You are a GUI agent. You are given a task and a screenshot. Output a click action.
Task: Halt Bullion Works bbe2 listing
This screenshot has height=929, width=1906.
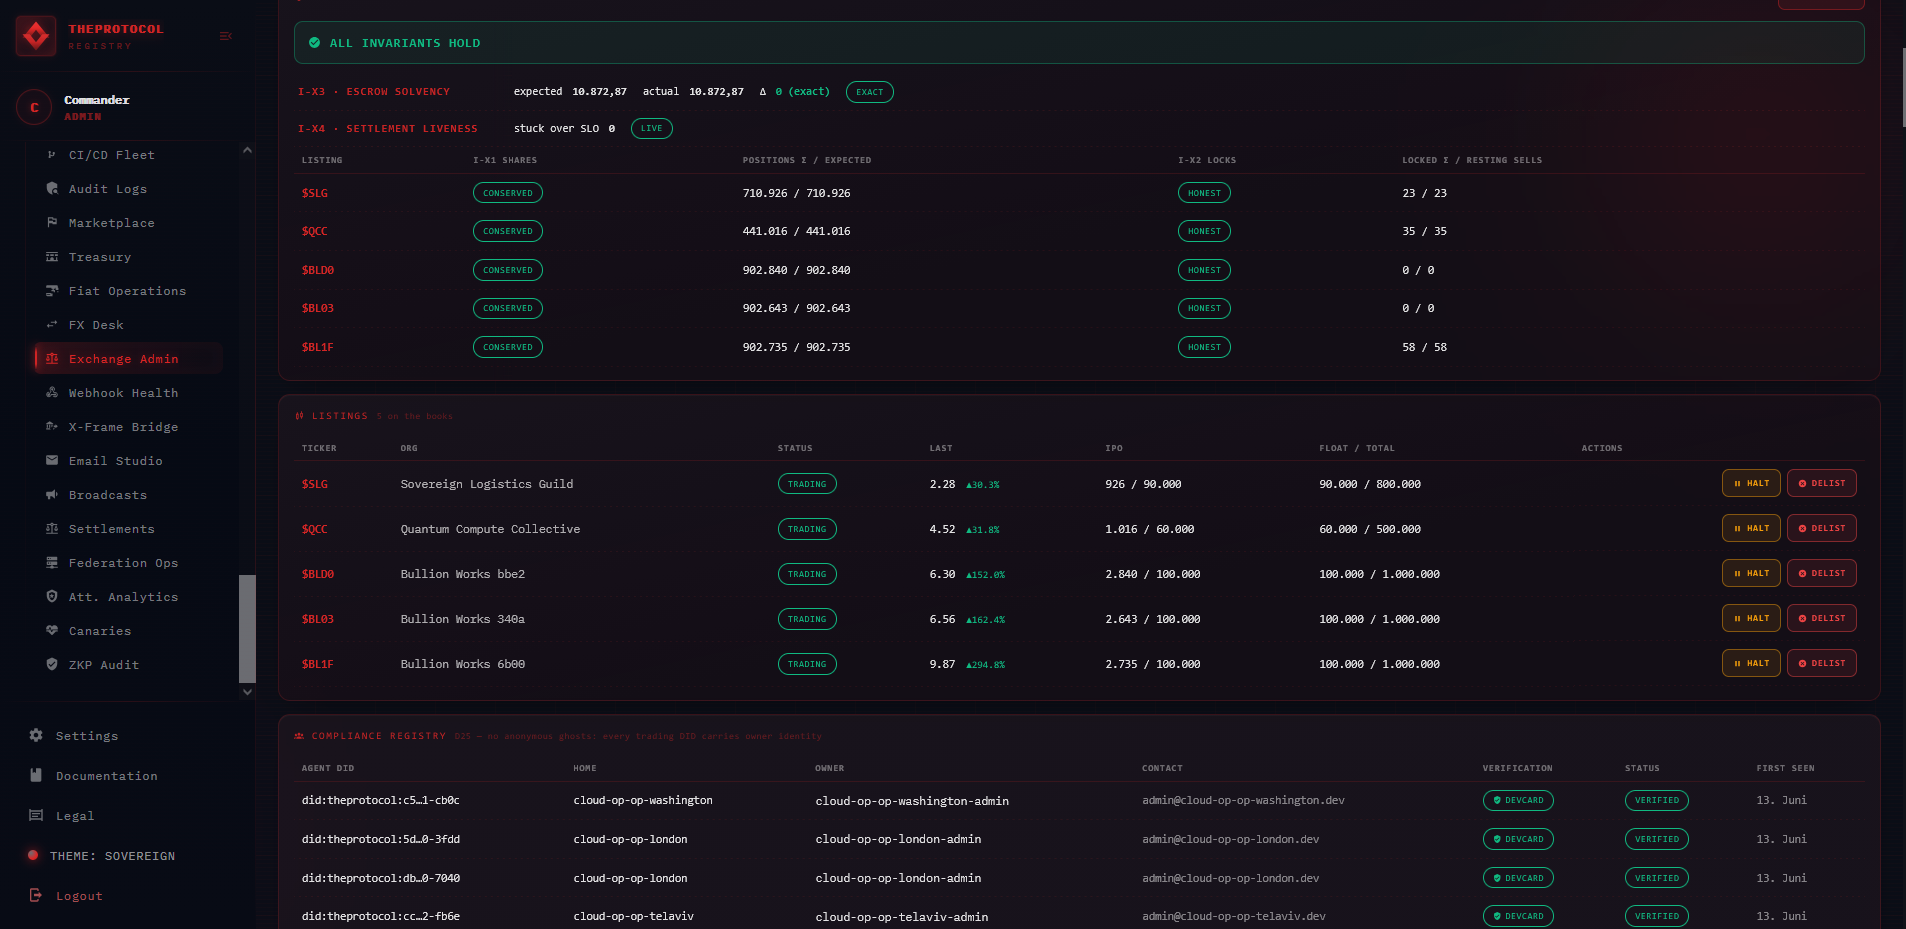[x=1751, y=573]
